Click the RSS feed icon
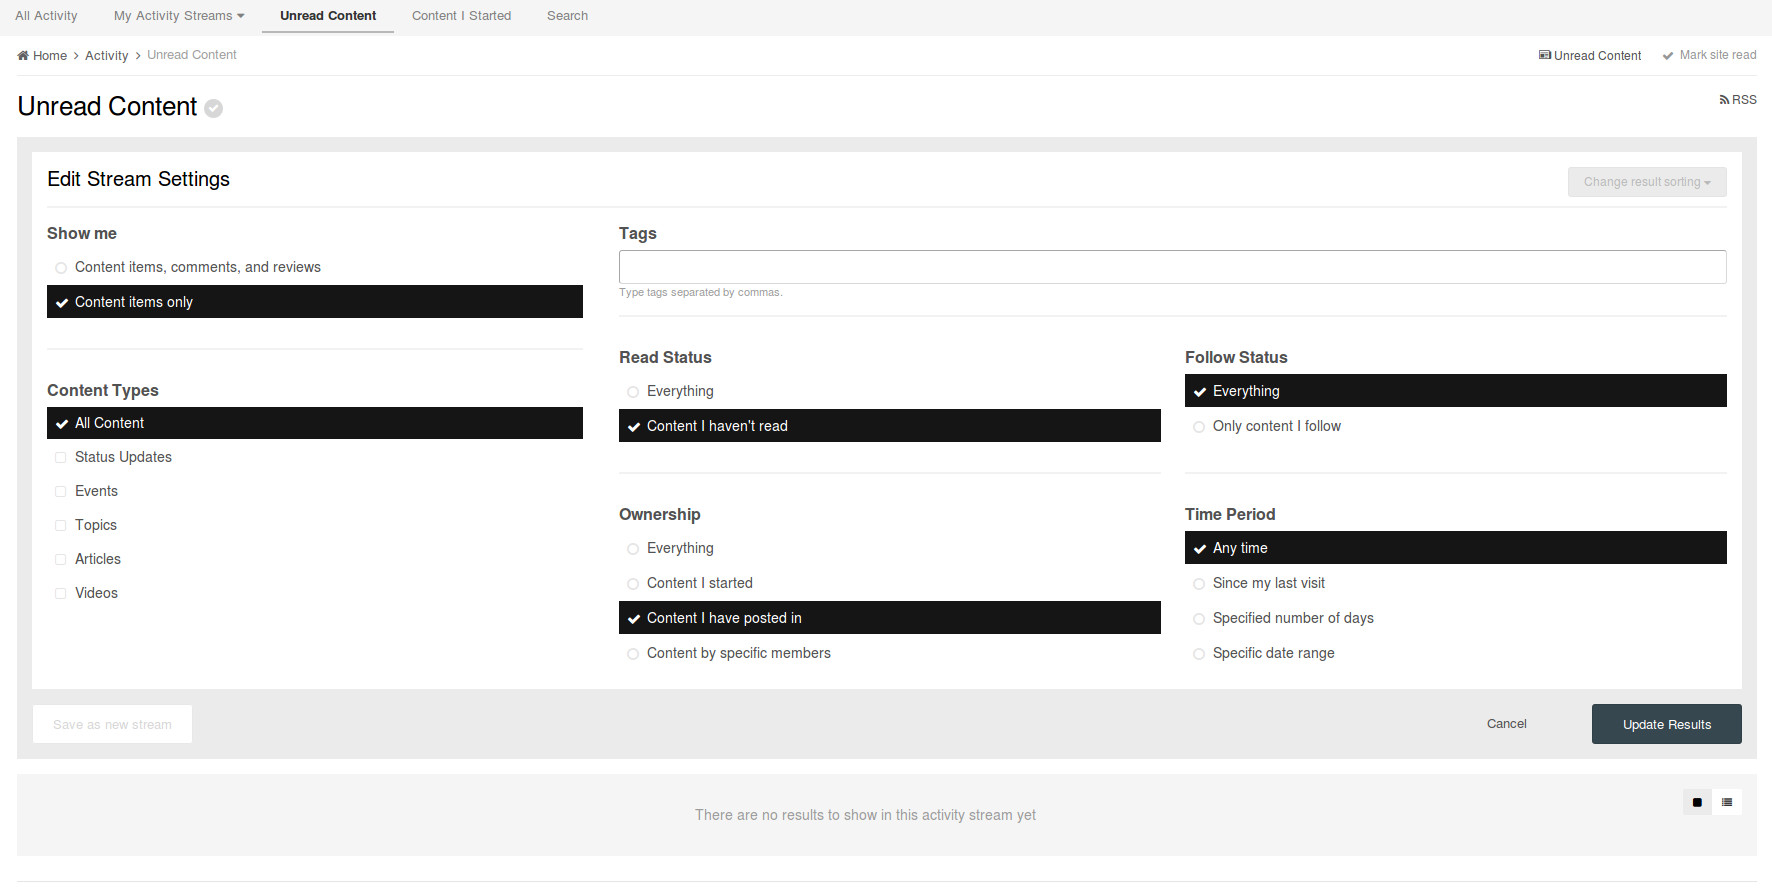 coord(1724,100)
